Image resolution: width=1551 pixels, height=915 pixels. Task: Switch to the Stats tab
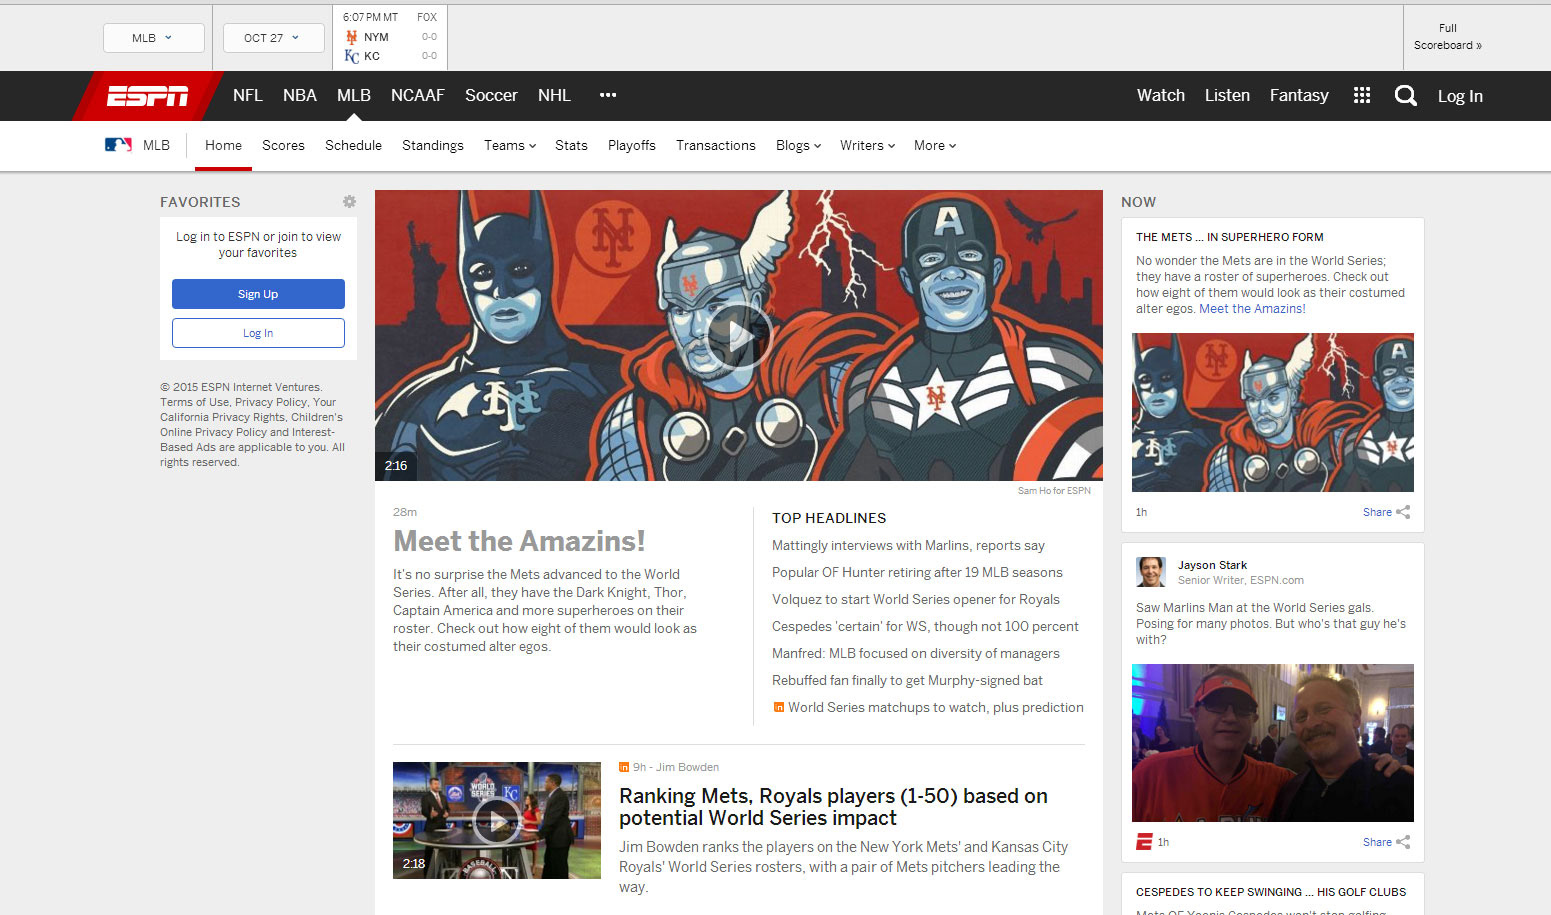click(571, 145)
